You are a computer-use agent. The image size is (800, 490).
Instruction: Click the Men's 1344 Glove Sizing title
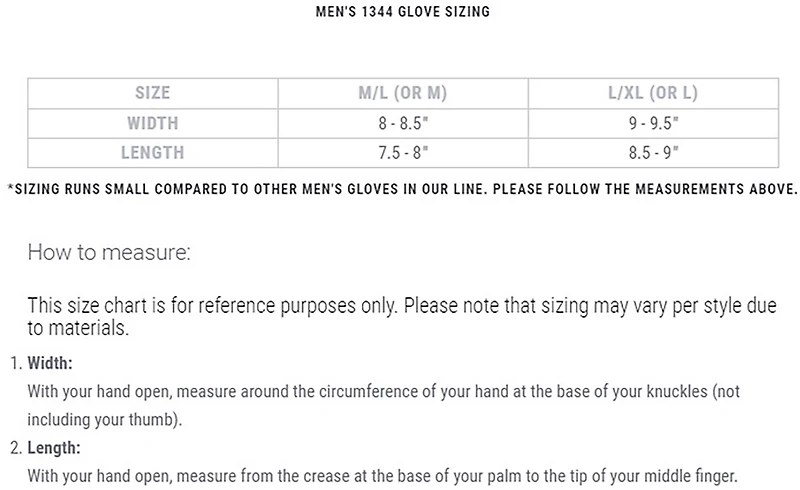[403, 12]
